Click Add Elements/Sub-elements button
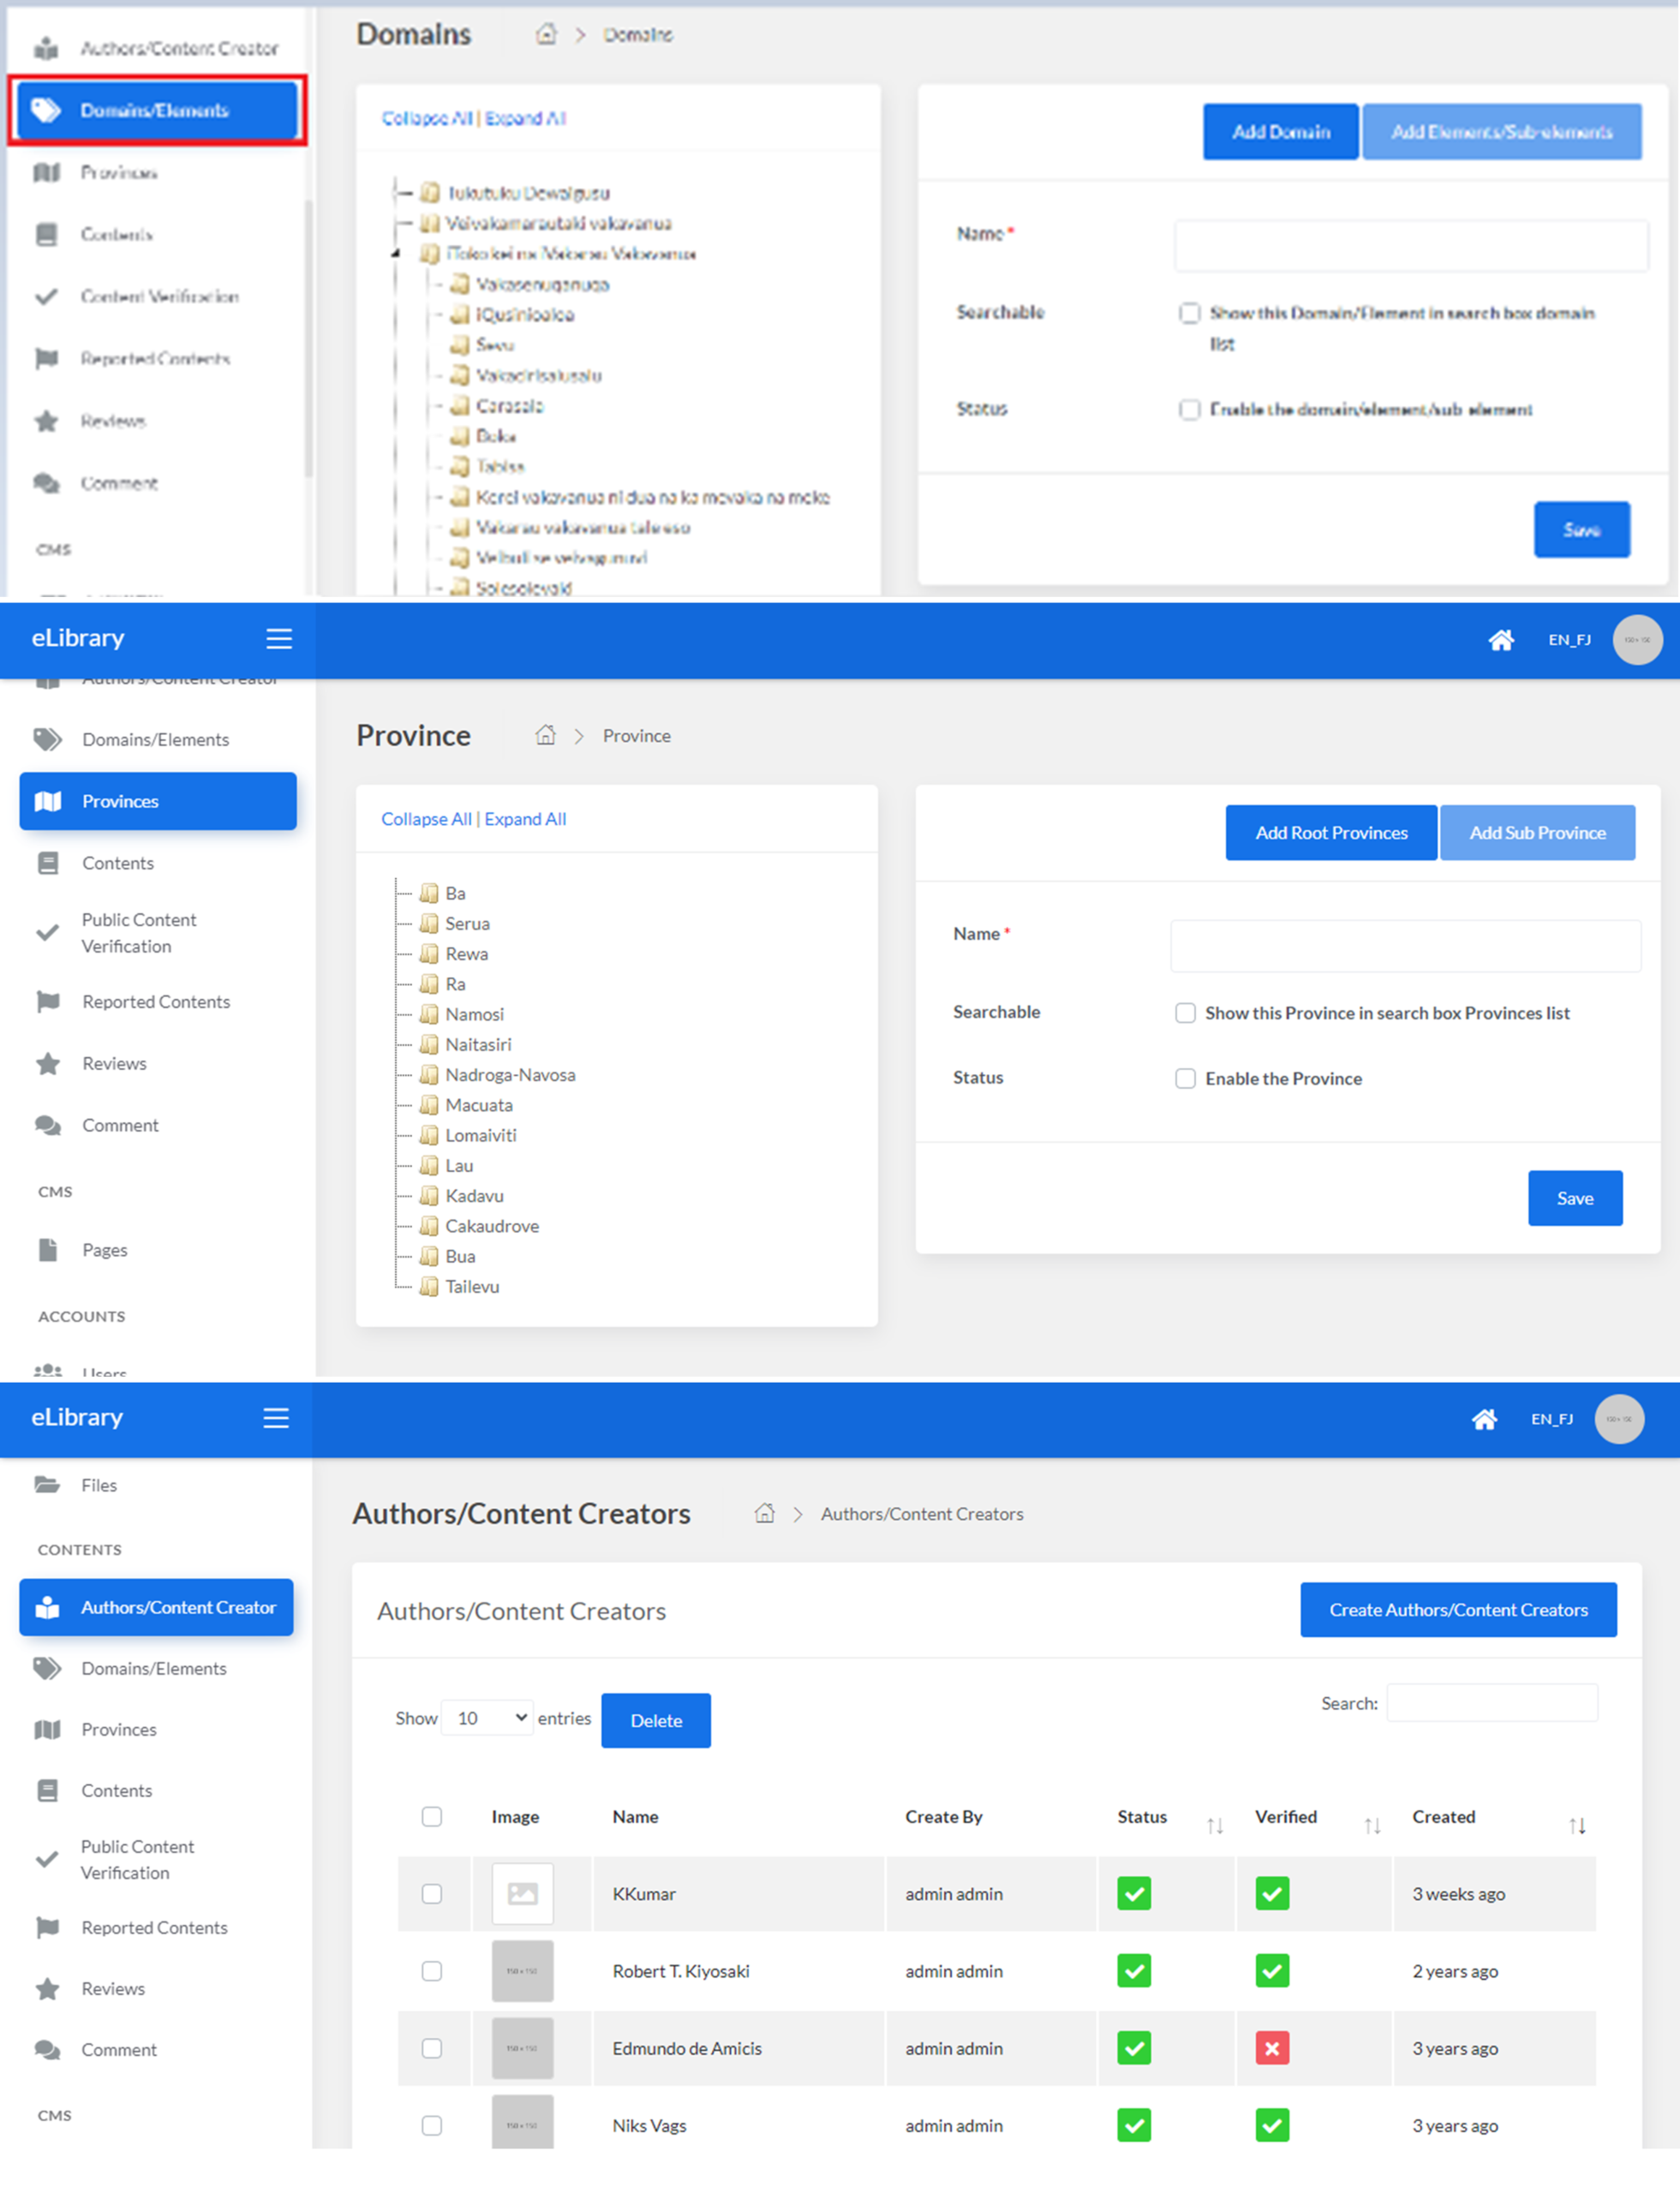Screen dimensions: 1680x2193 [x=1502, y=131]
